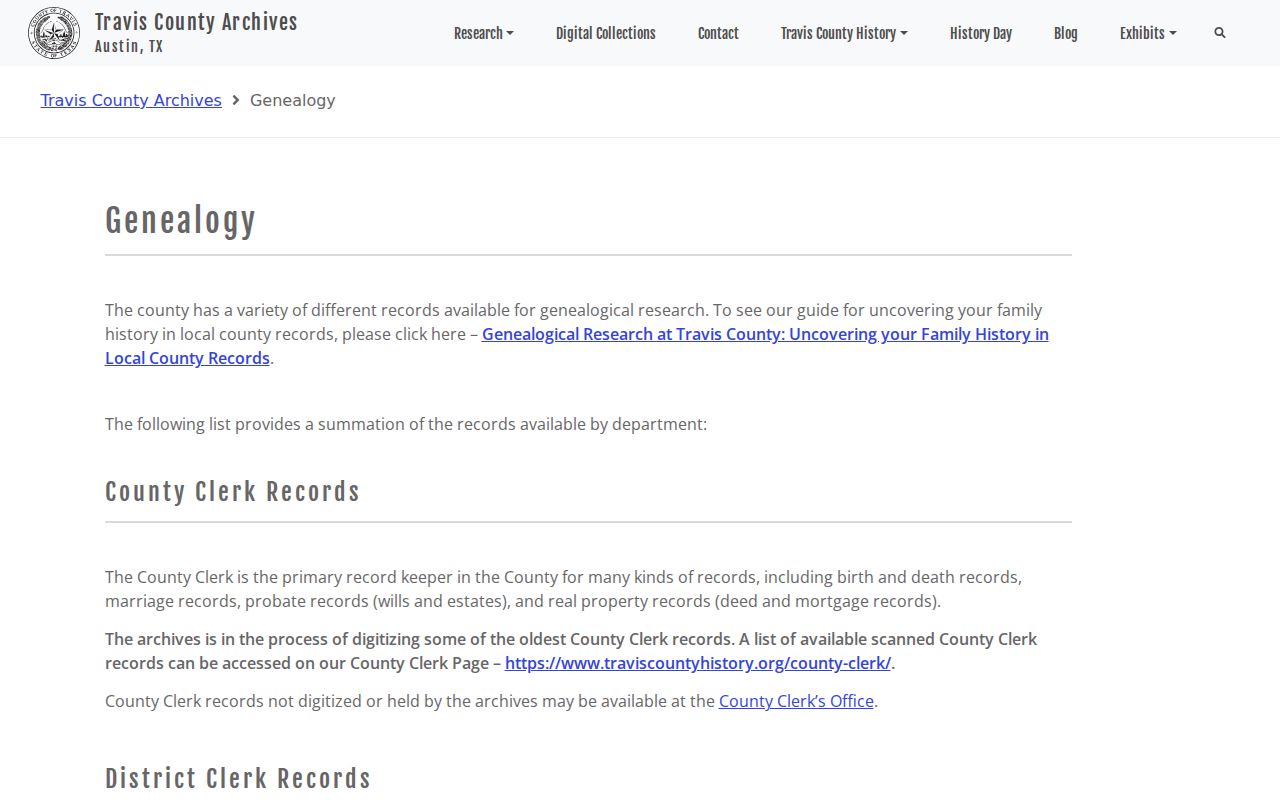1280x800 pixels.
Task: Expand the Exhibits dropdown menu
Action: [1148, 33]
